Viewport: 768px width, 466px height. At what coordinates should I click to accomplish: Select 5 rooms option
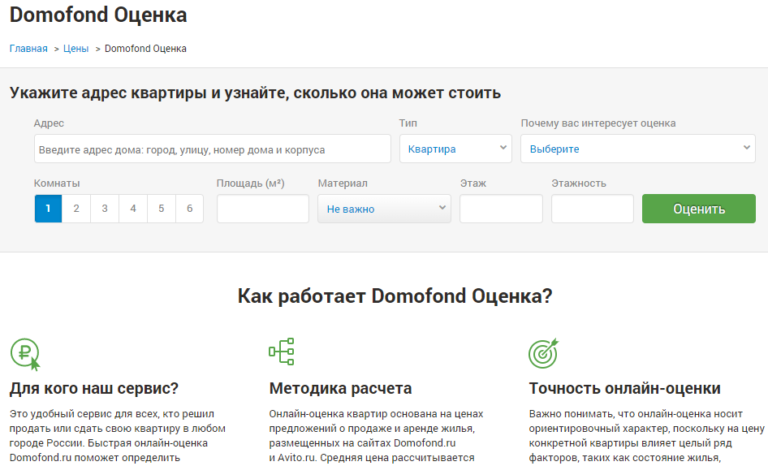point(161,209)
